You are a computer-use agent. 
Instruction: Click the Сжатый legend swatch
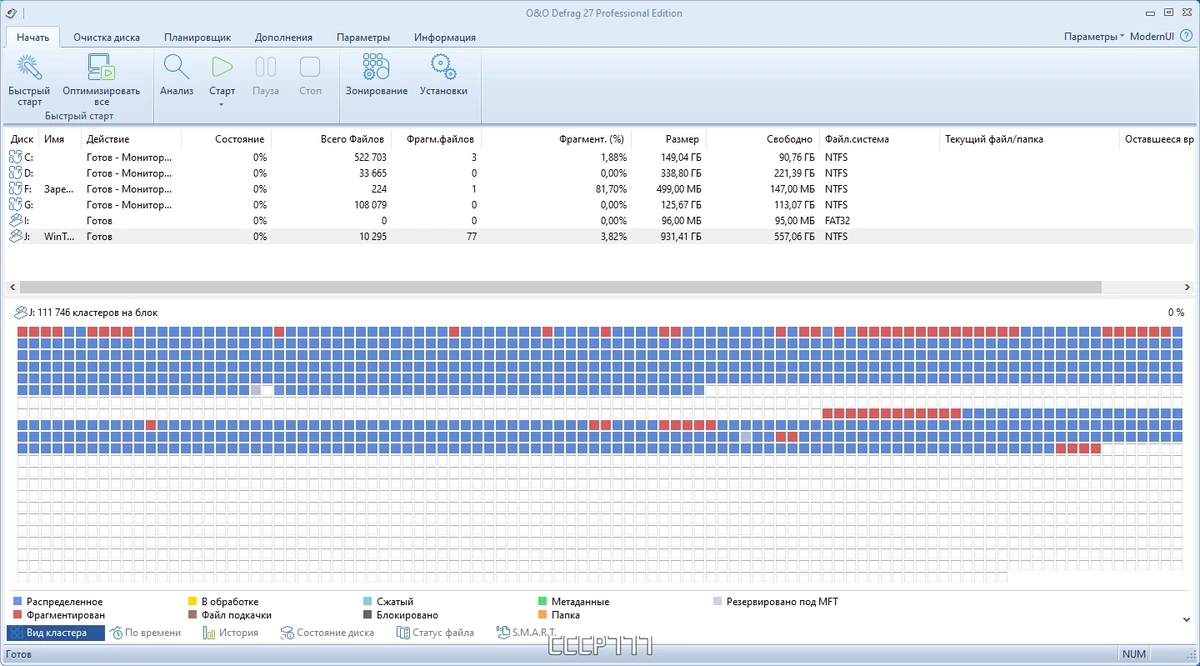tap(367, 602)
